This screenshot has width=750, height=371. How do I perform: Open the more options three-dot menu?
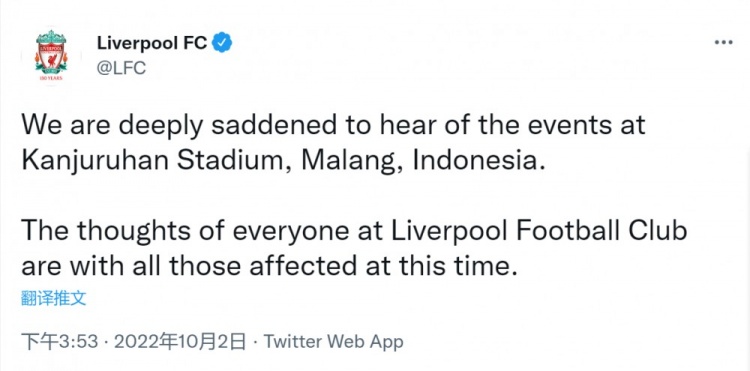723,43
